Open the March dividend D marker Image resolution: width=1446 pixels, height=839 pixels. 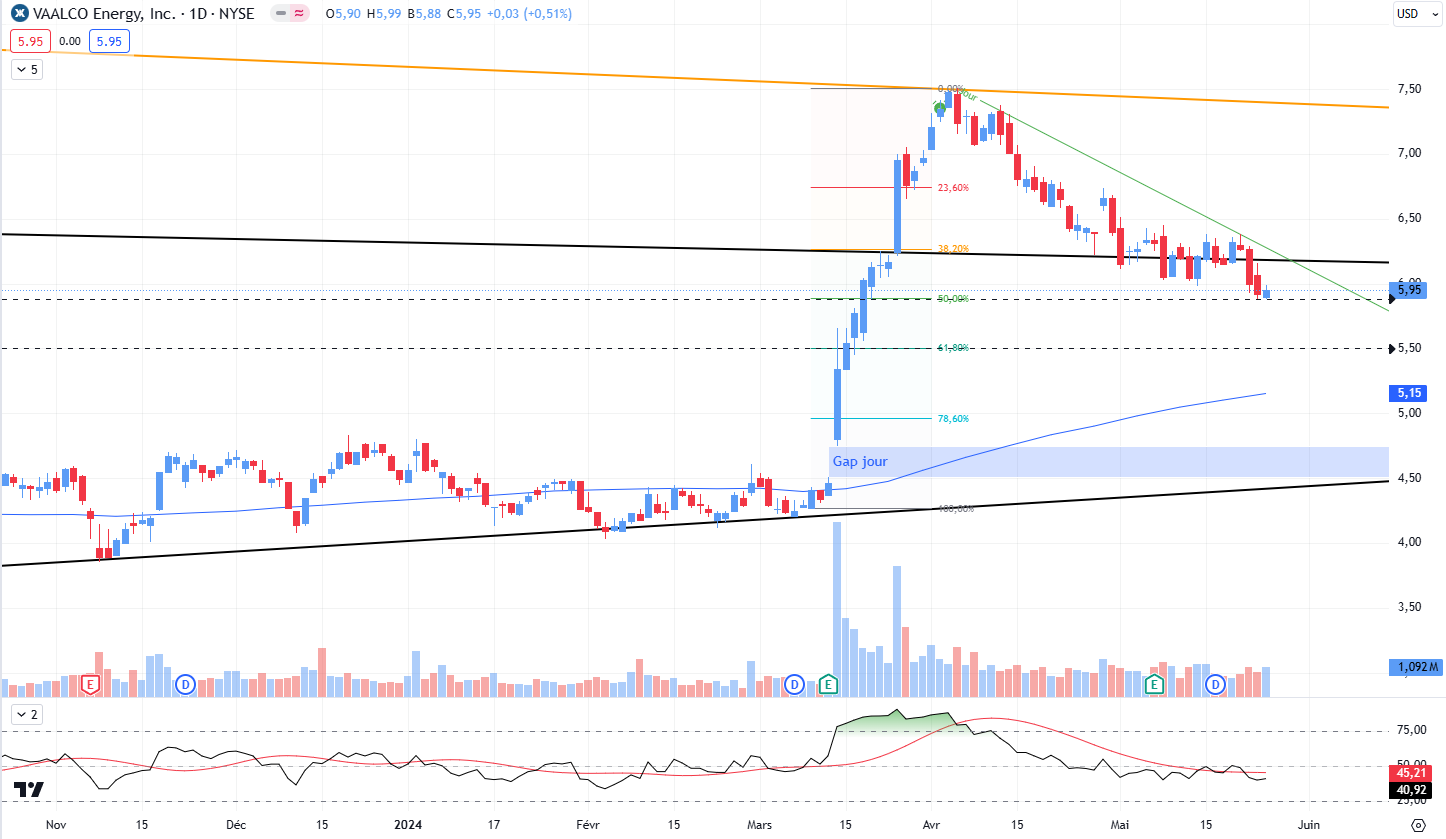pyautogui.click(x=794, y=685)
